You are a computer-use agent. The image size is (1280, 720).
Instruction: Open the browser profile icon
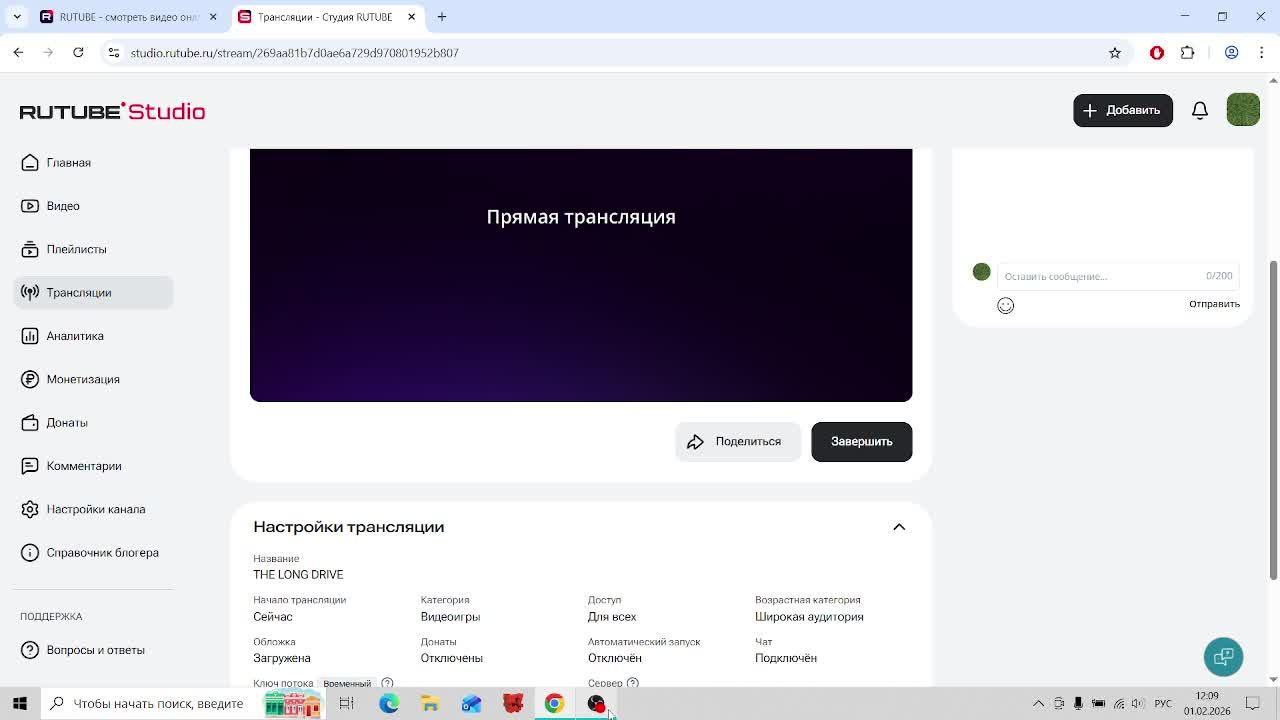tap(1232, 53)
